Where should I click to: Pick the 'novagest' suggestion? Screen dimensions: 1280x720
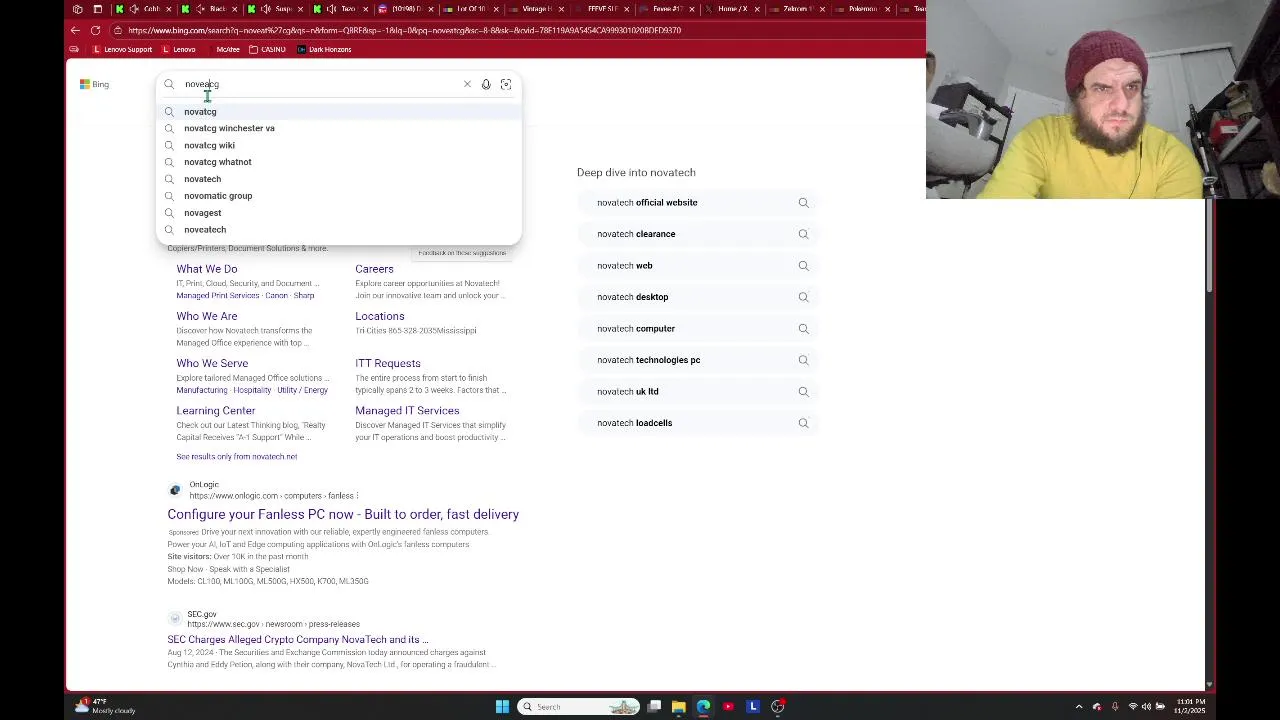pos(339,213)
